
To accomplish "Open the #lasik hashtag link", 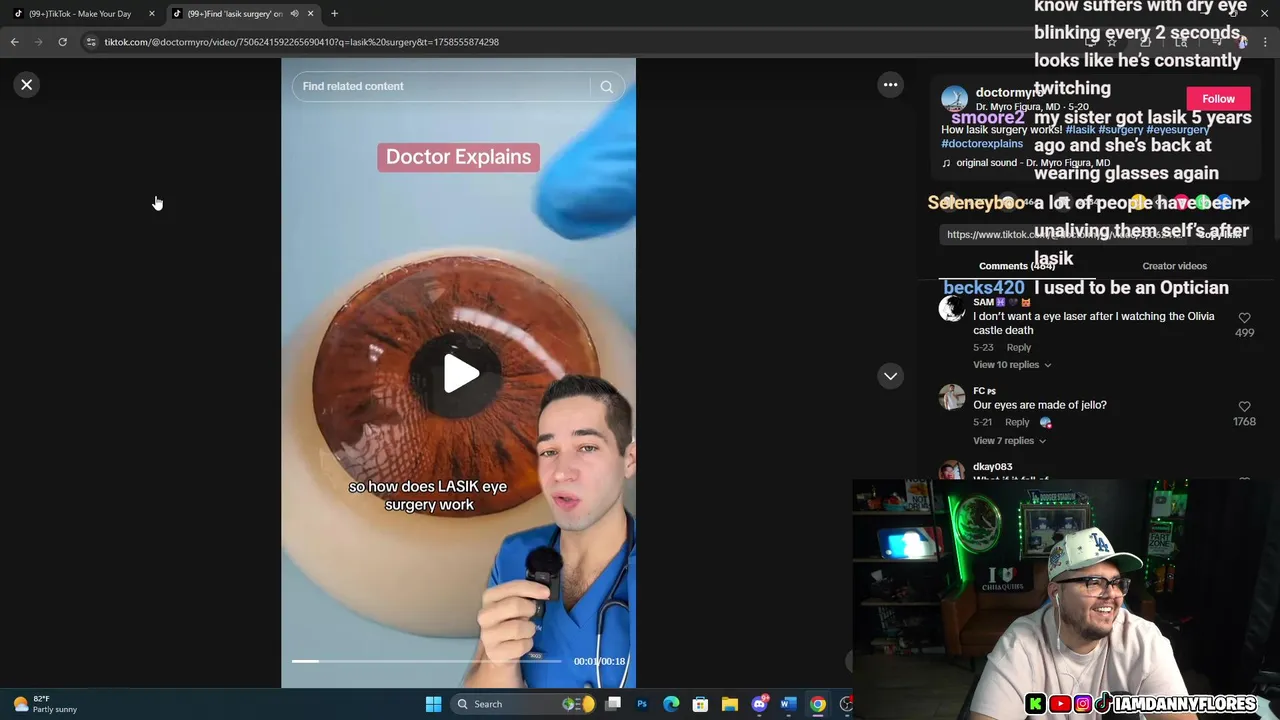I will click(x=1080, y=130).
